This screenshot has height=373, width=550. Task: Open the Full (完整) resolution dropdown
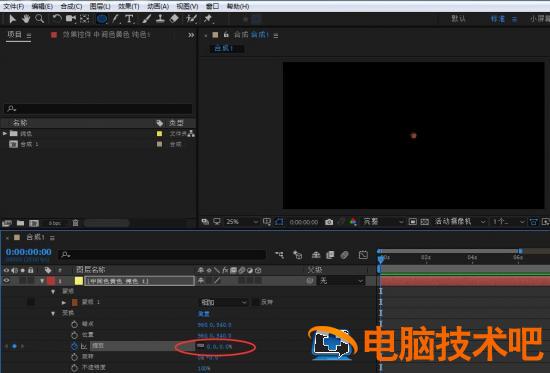coord(382,222)
